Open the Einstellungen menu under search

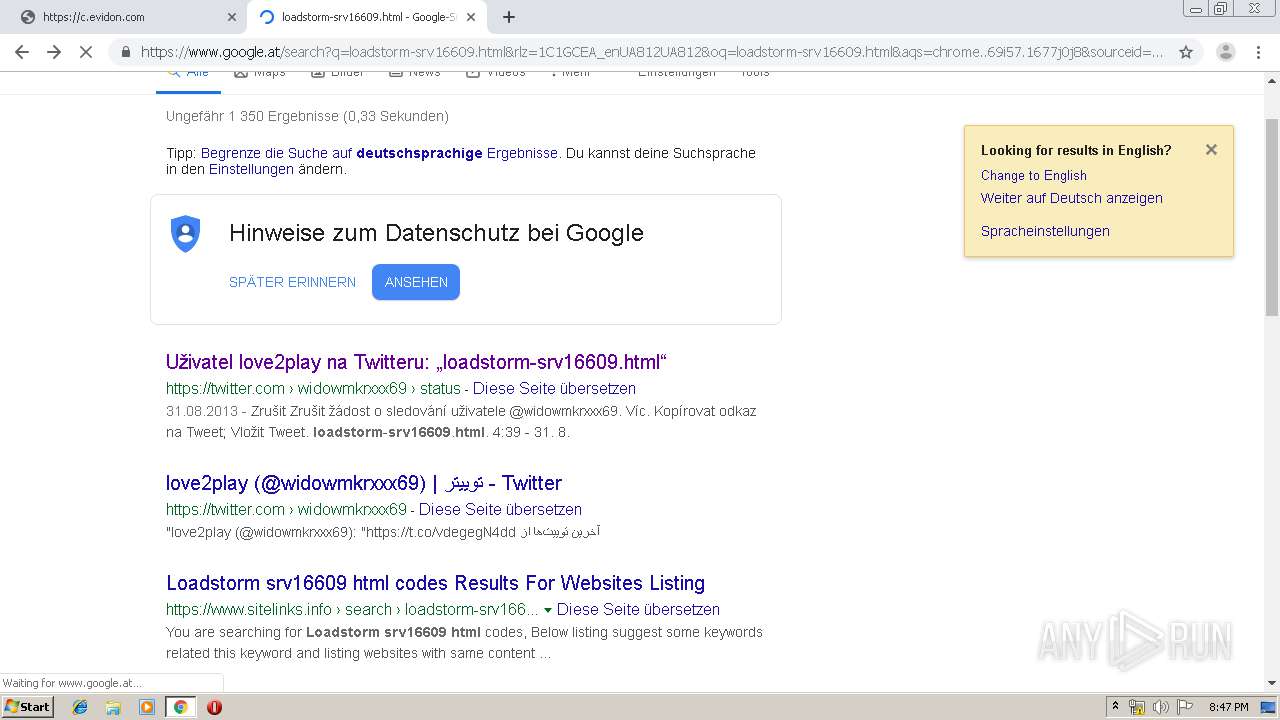click(677, 73)
